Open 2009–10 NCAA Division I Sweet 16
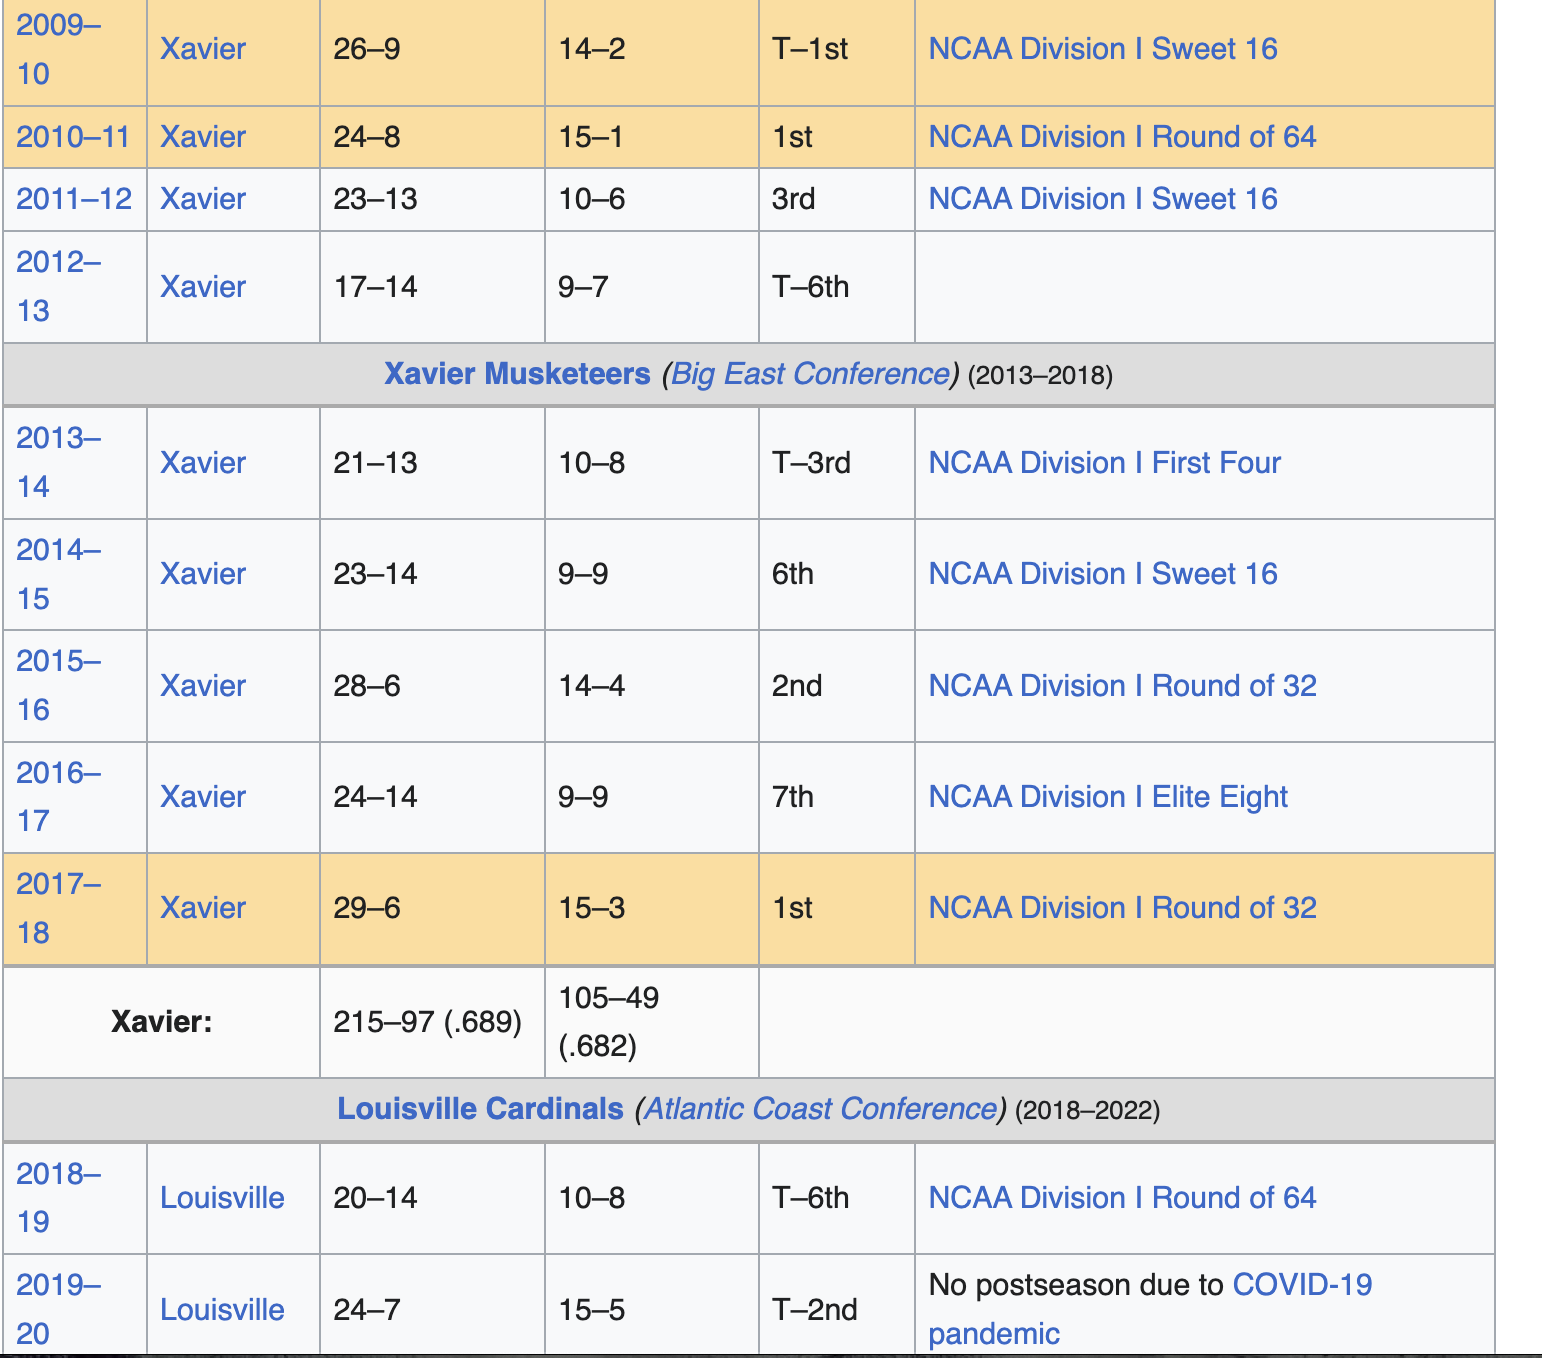The width and height of the screenshot is (1542, 1358). (x=1102, y=49)
